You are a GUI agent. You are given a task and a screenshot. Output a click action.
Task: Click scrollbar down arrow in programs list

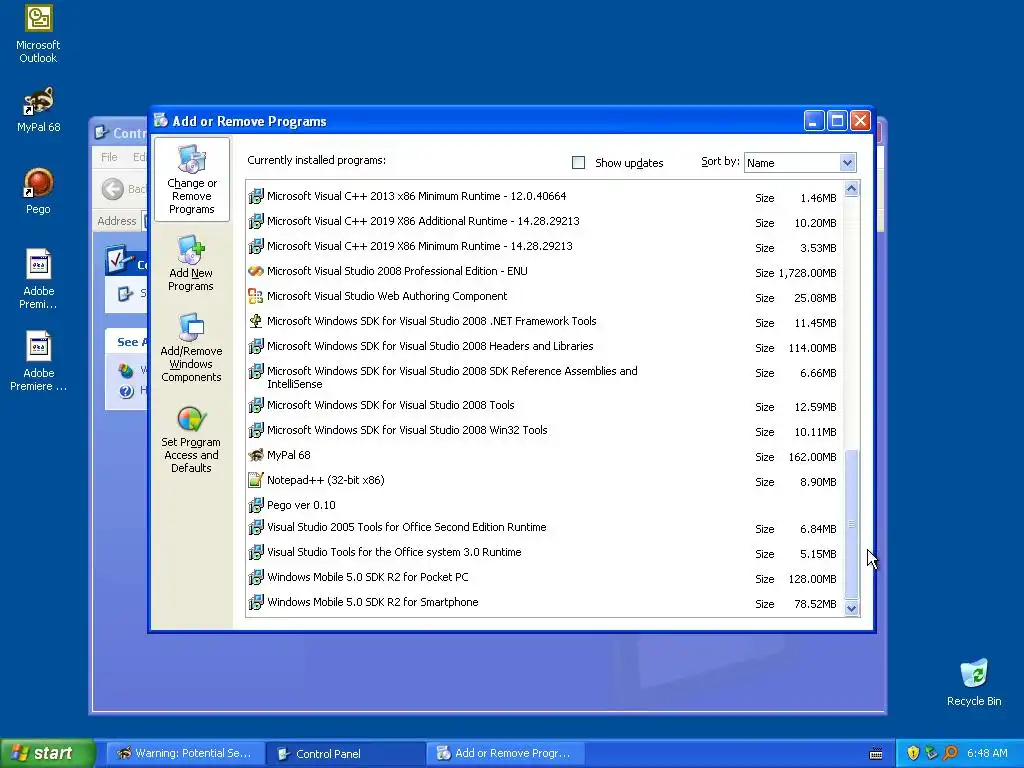(851, 608)
